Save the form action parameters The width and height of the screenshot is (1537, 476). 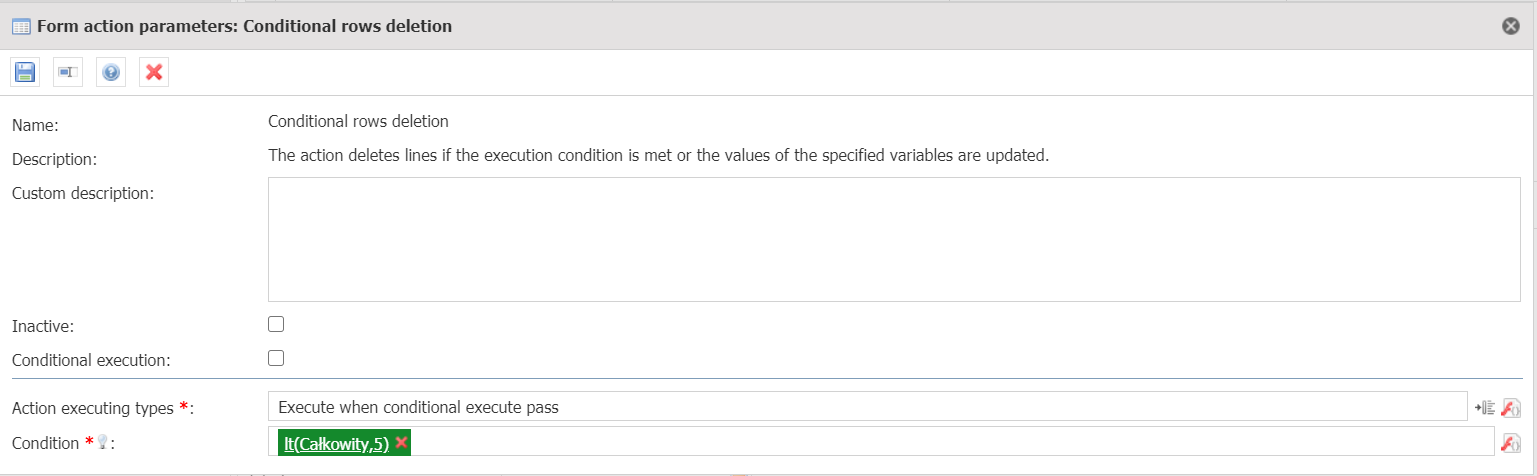25,72
